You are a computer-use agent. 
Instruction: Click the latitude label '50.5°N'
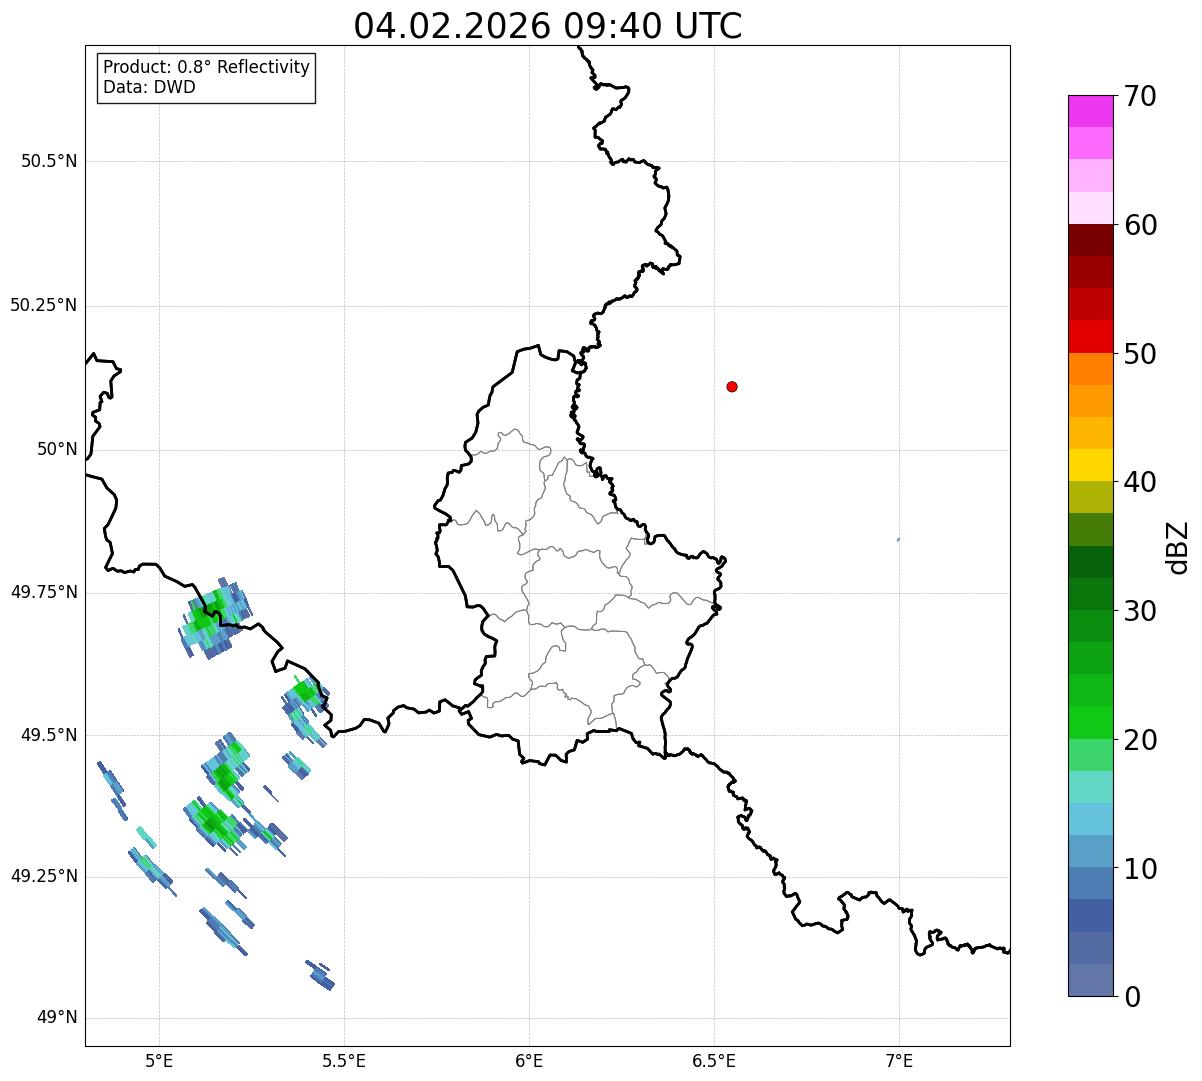point(49,161)
